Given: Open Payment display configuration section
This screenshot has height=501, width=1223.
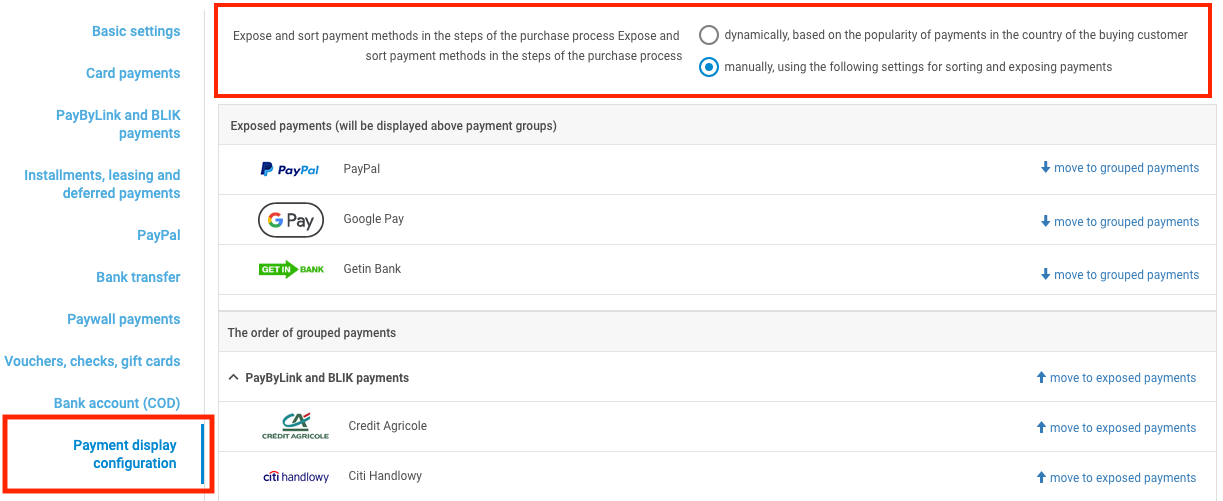Looking at the screenshot, I should [125, 454].
